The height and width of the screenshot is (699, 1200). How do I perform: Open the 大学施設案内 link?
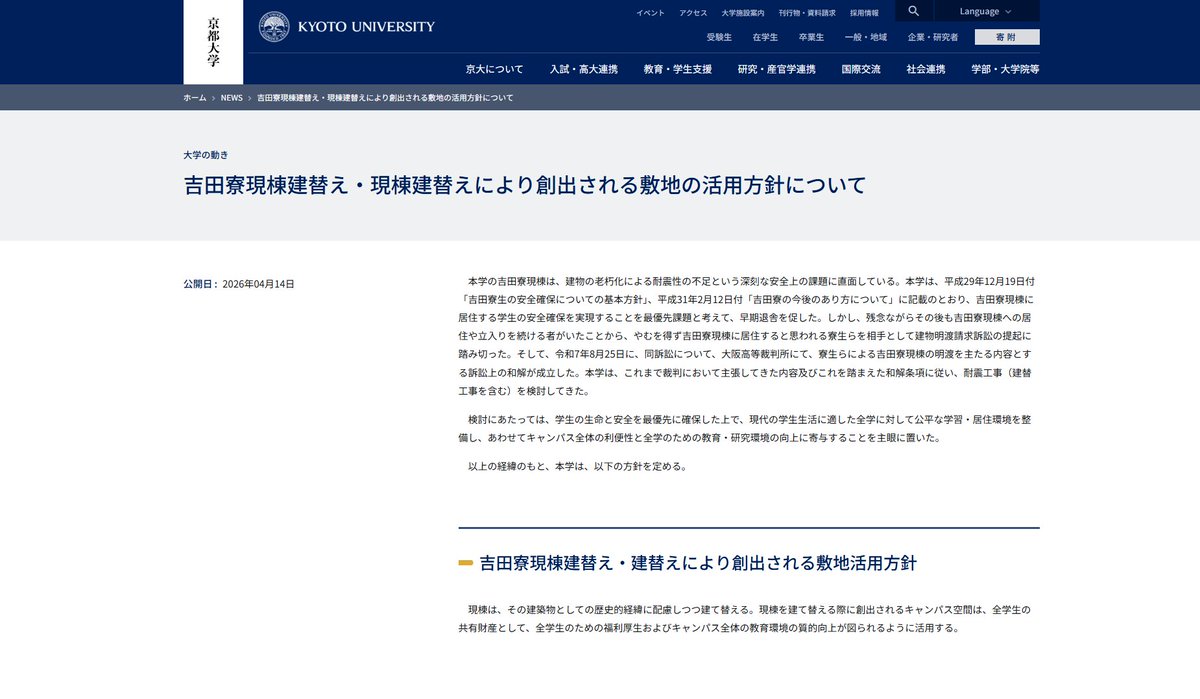pyautogui.click(x=743, y=13)
